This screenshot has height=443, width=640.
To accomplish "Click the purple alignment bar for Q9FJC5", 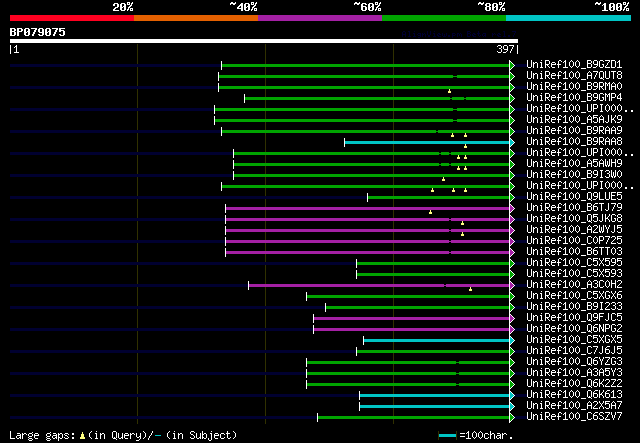I will [411, 319].
